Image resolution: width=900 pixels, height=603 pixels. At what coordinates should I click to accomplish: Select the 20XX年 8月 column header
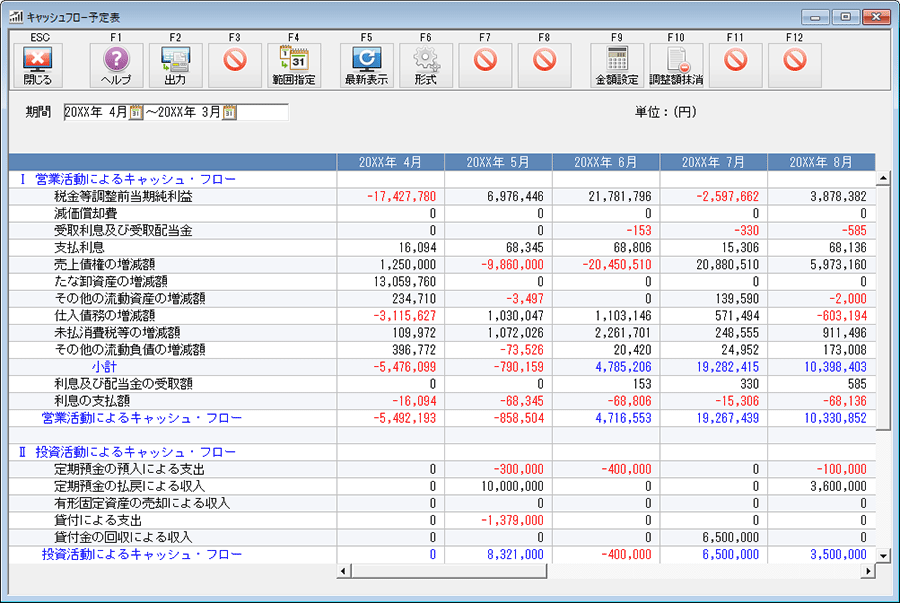tap(821, 162)
